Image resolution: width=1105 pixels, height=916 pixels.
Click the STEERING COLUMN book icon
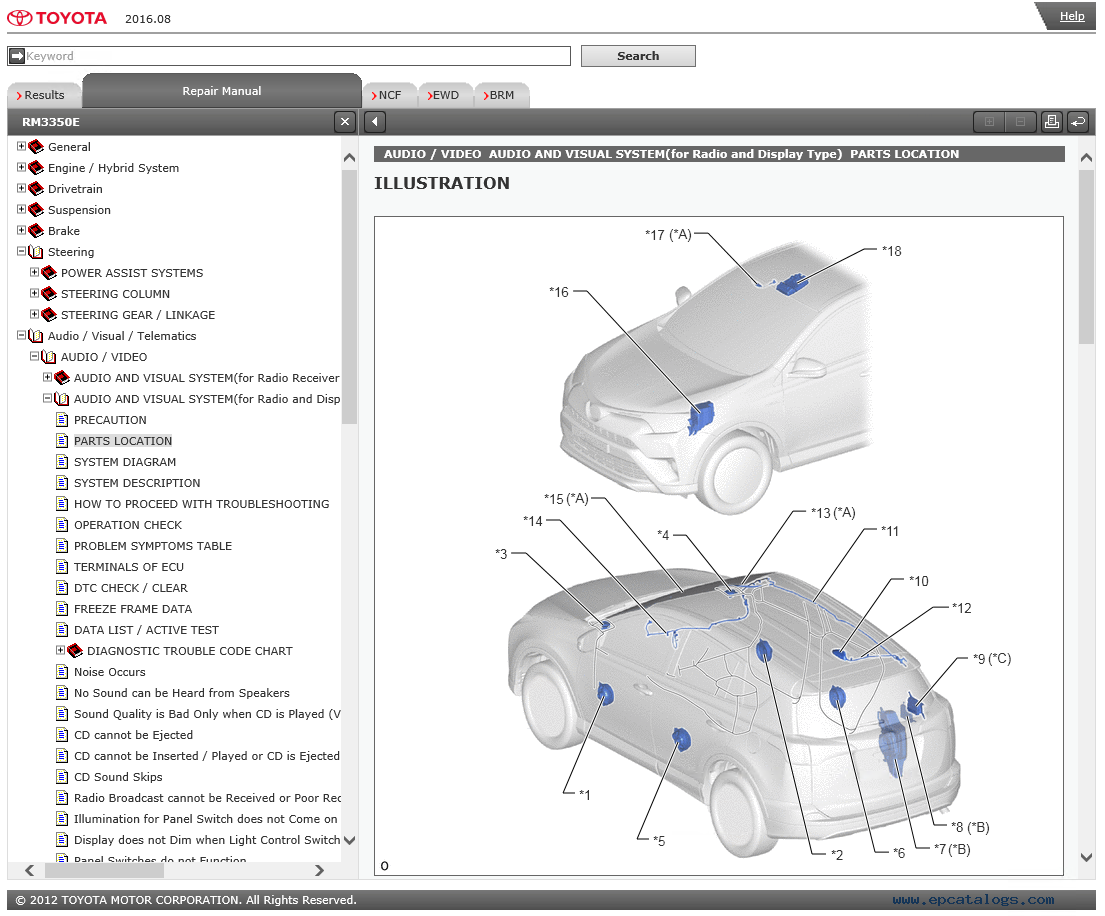click(x=49, y=294)
